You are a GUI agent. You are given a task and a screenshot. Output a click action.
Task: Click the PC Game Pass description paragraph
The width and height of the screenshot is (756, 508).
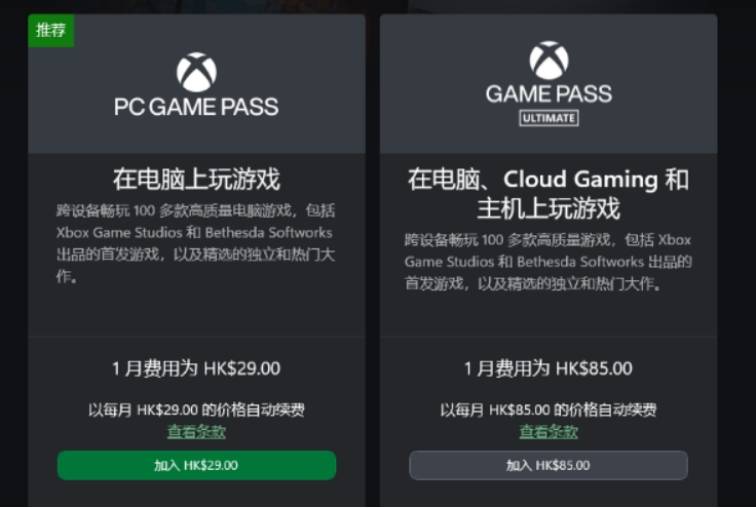coord(196,243)
